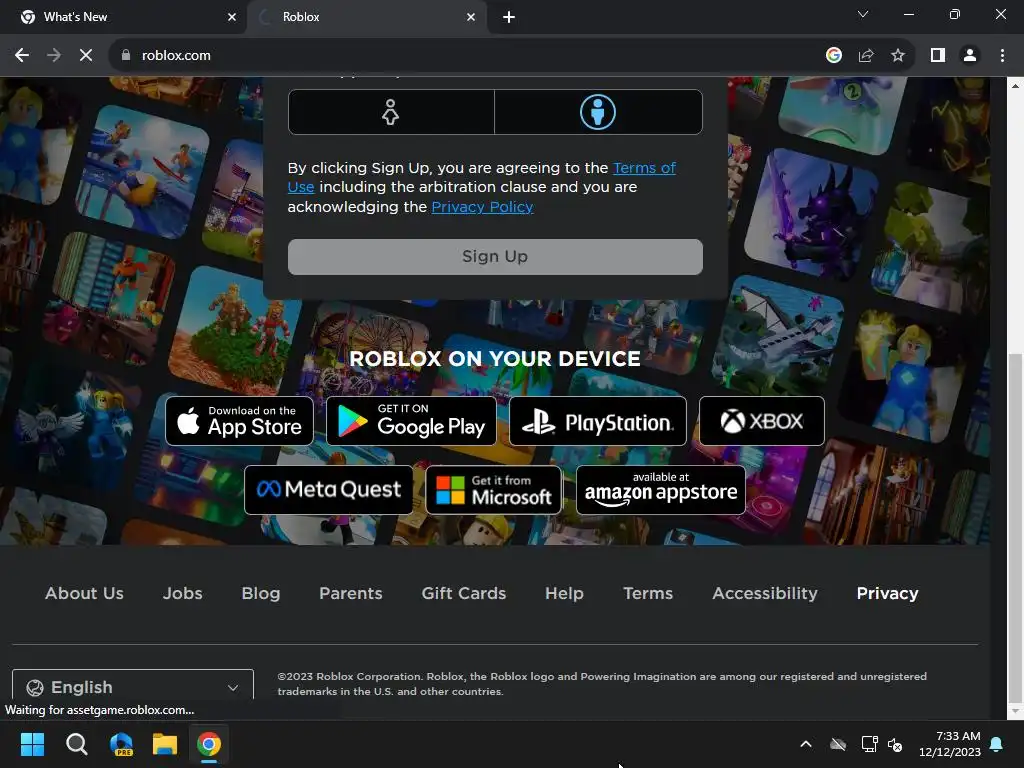Open the taskbar clock and date
1024x768 pixels.
(x=950, y=744)
